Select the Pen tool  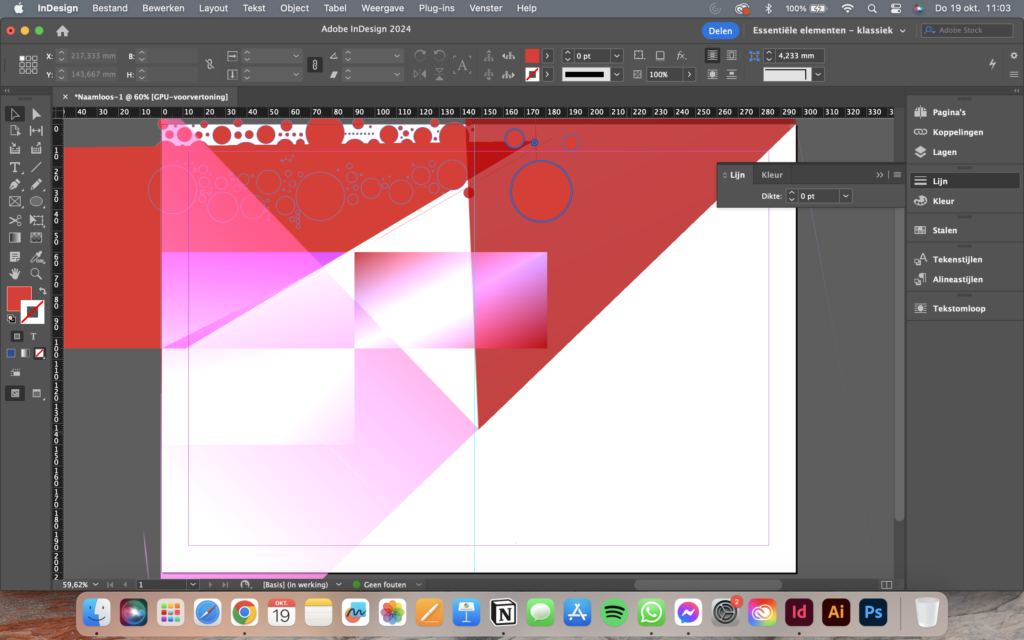14,185
